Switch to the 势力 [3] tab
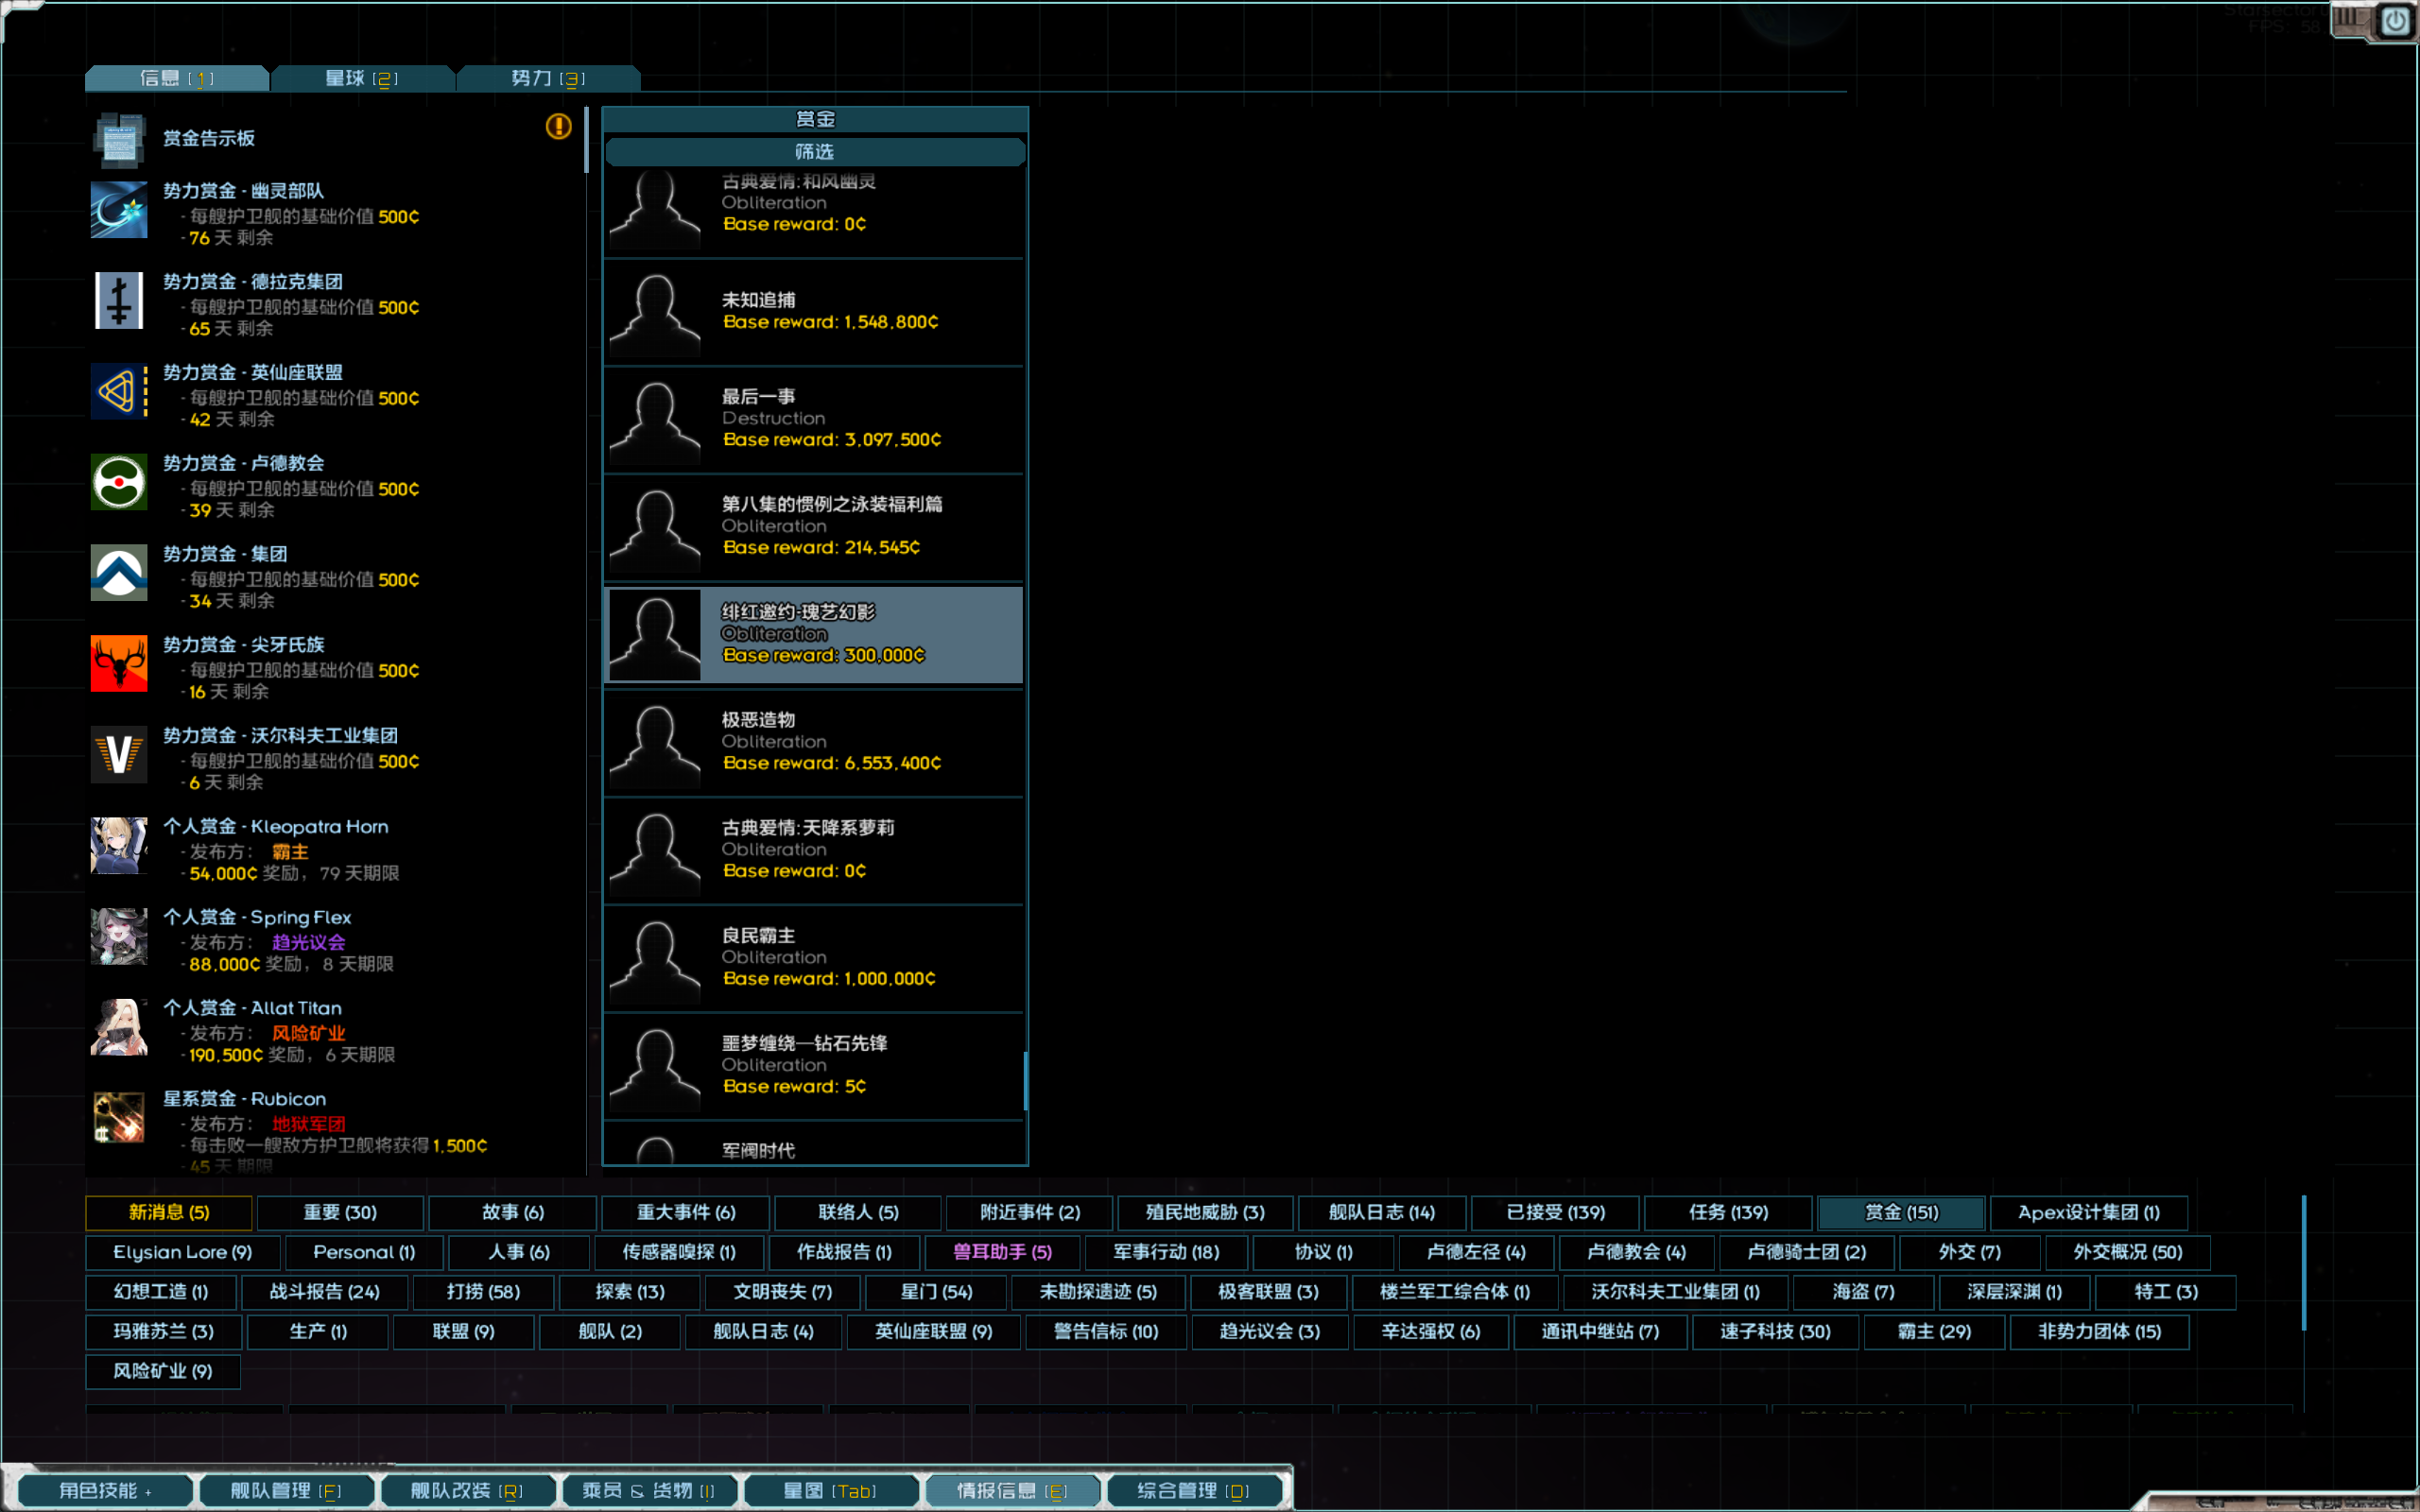This screenshot has width=2420, height=1512. [548, 77]
